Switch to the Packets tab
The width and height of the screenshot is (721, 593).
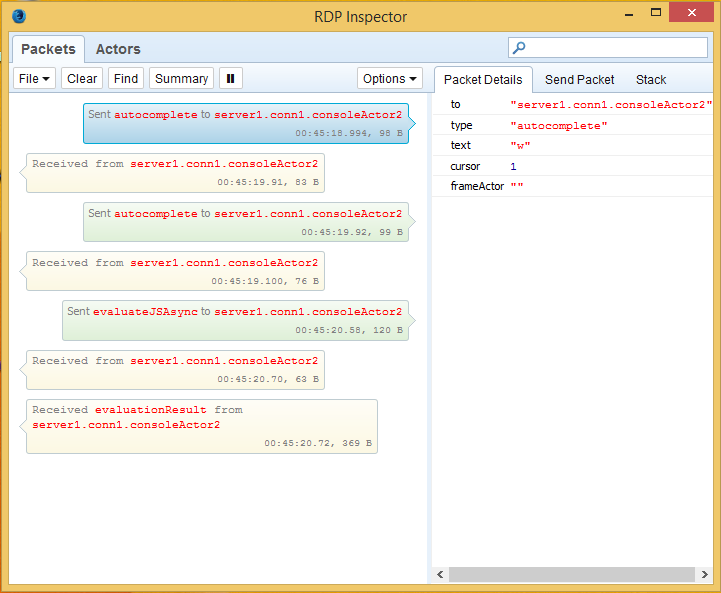click(48, 49)
